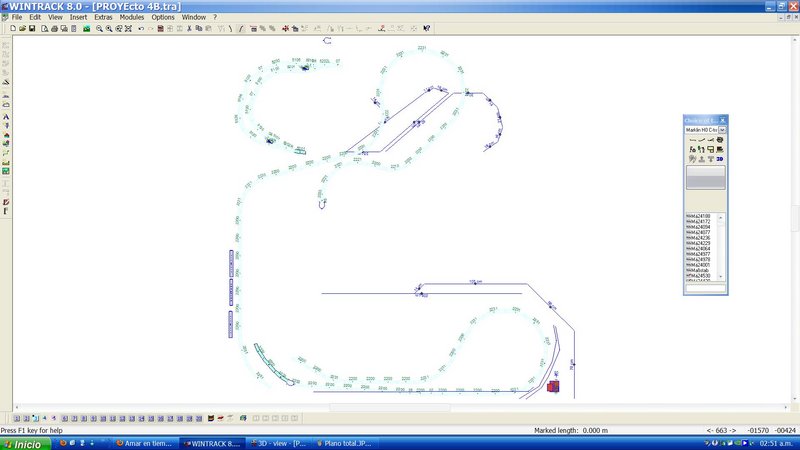The width and height of the screenshot is (800, 450).
Task: Switch to 'Plano total.JP...' taskbar window
Action: [344, 443]
